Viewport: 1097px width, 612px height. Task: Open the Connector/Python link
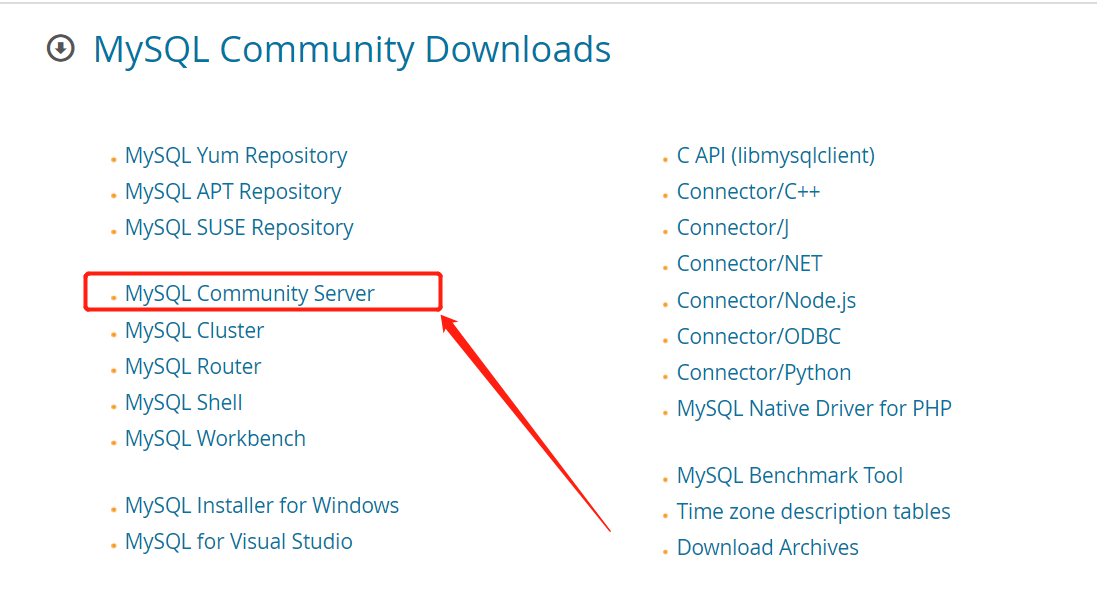764,373
